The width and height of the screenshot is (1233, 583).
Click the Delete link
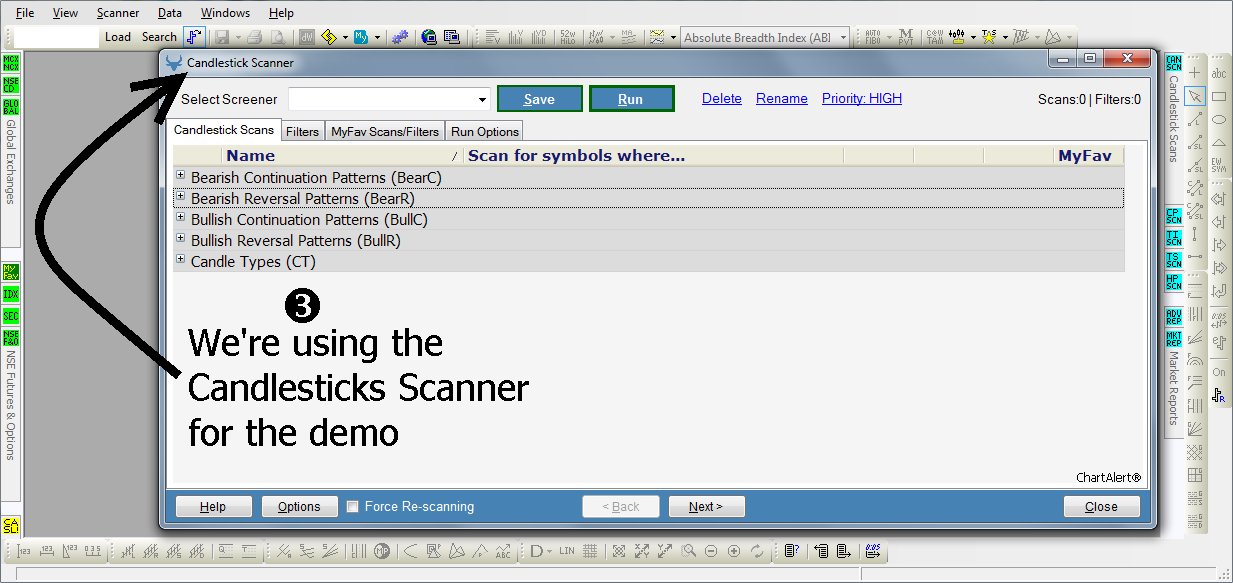(x=722, y=98)
